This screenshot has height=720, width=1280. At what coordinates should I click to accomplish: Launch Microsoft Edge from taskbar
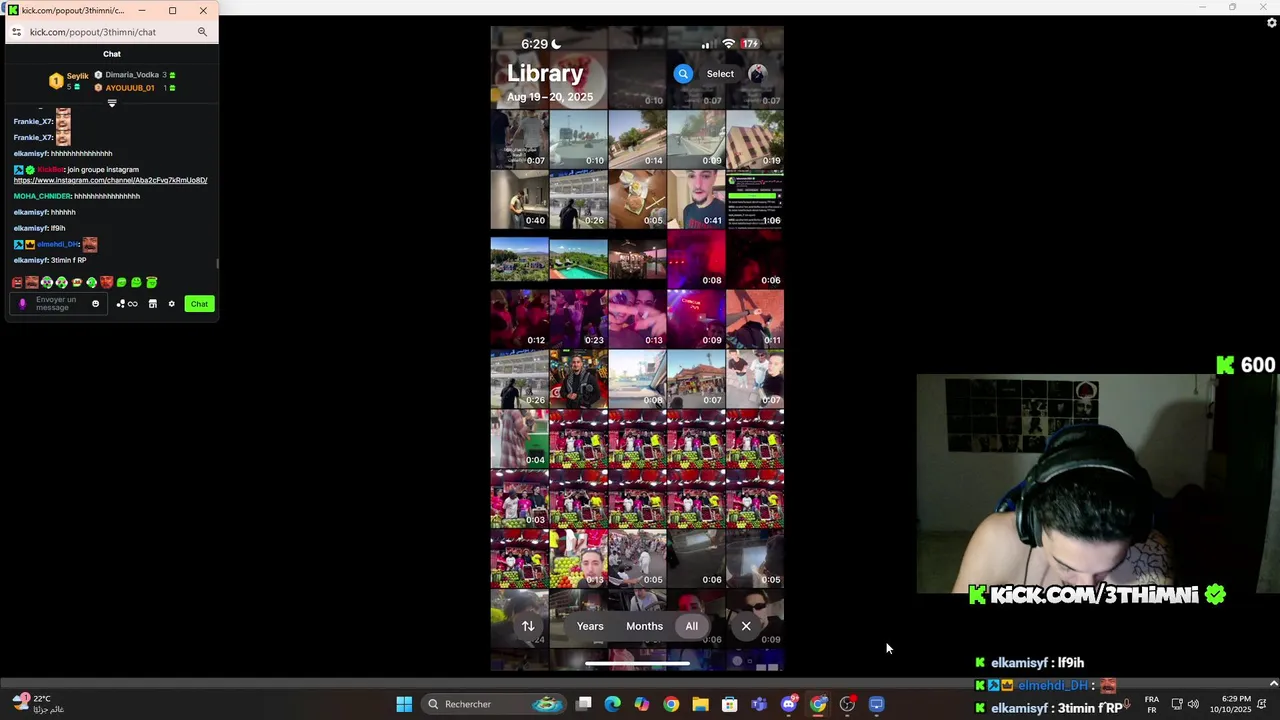(613, 704)
